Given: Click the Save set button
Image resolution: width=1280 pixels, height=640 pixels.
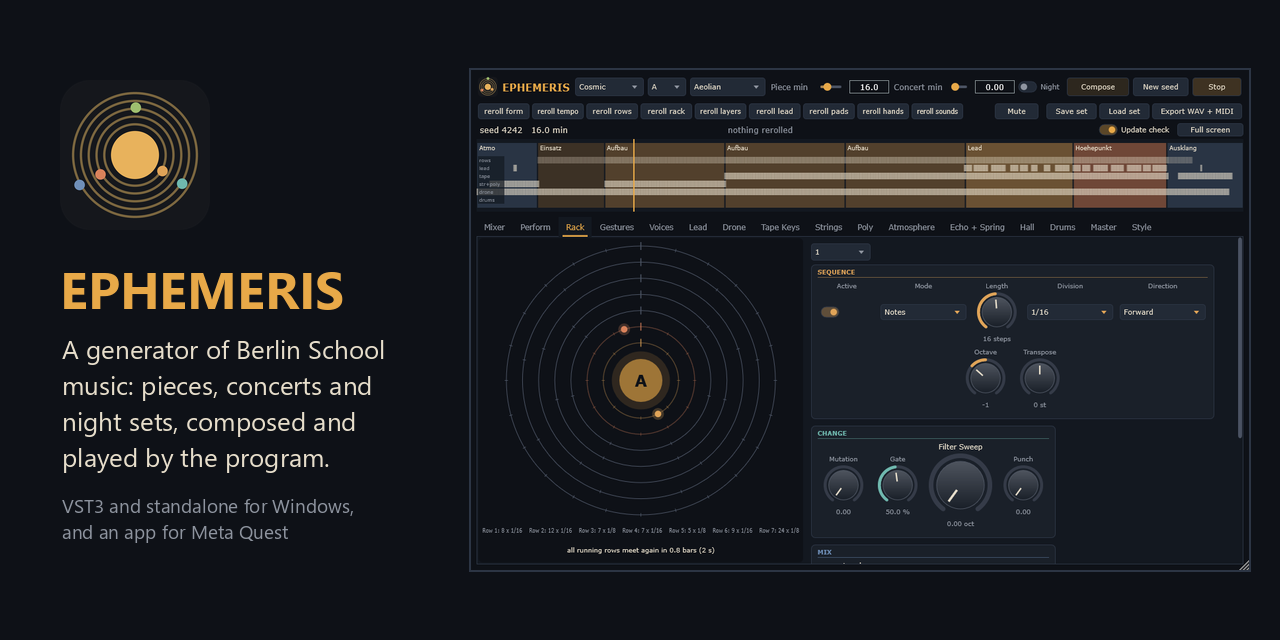Looking at the screenshot, I should [1071, 111].
